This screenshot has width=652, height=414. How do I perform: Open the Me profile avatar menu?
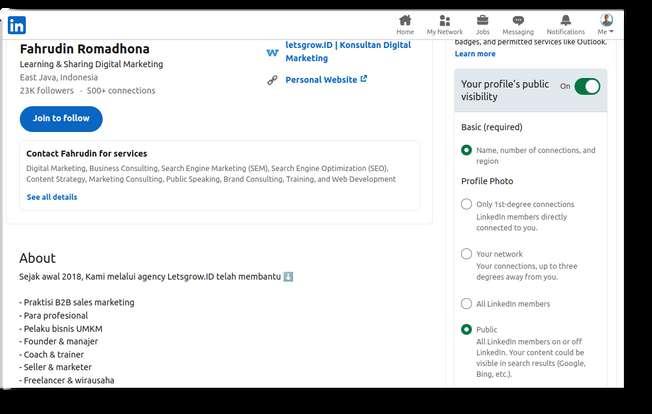606,25
